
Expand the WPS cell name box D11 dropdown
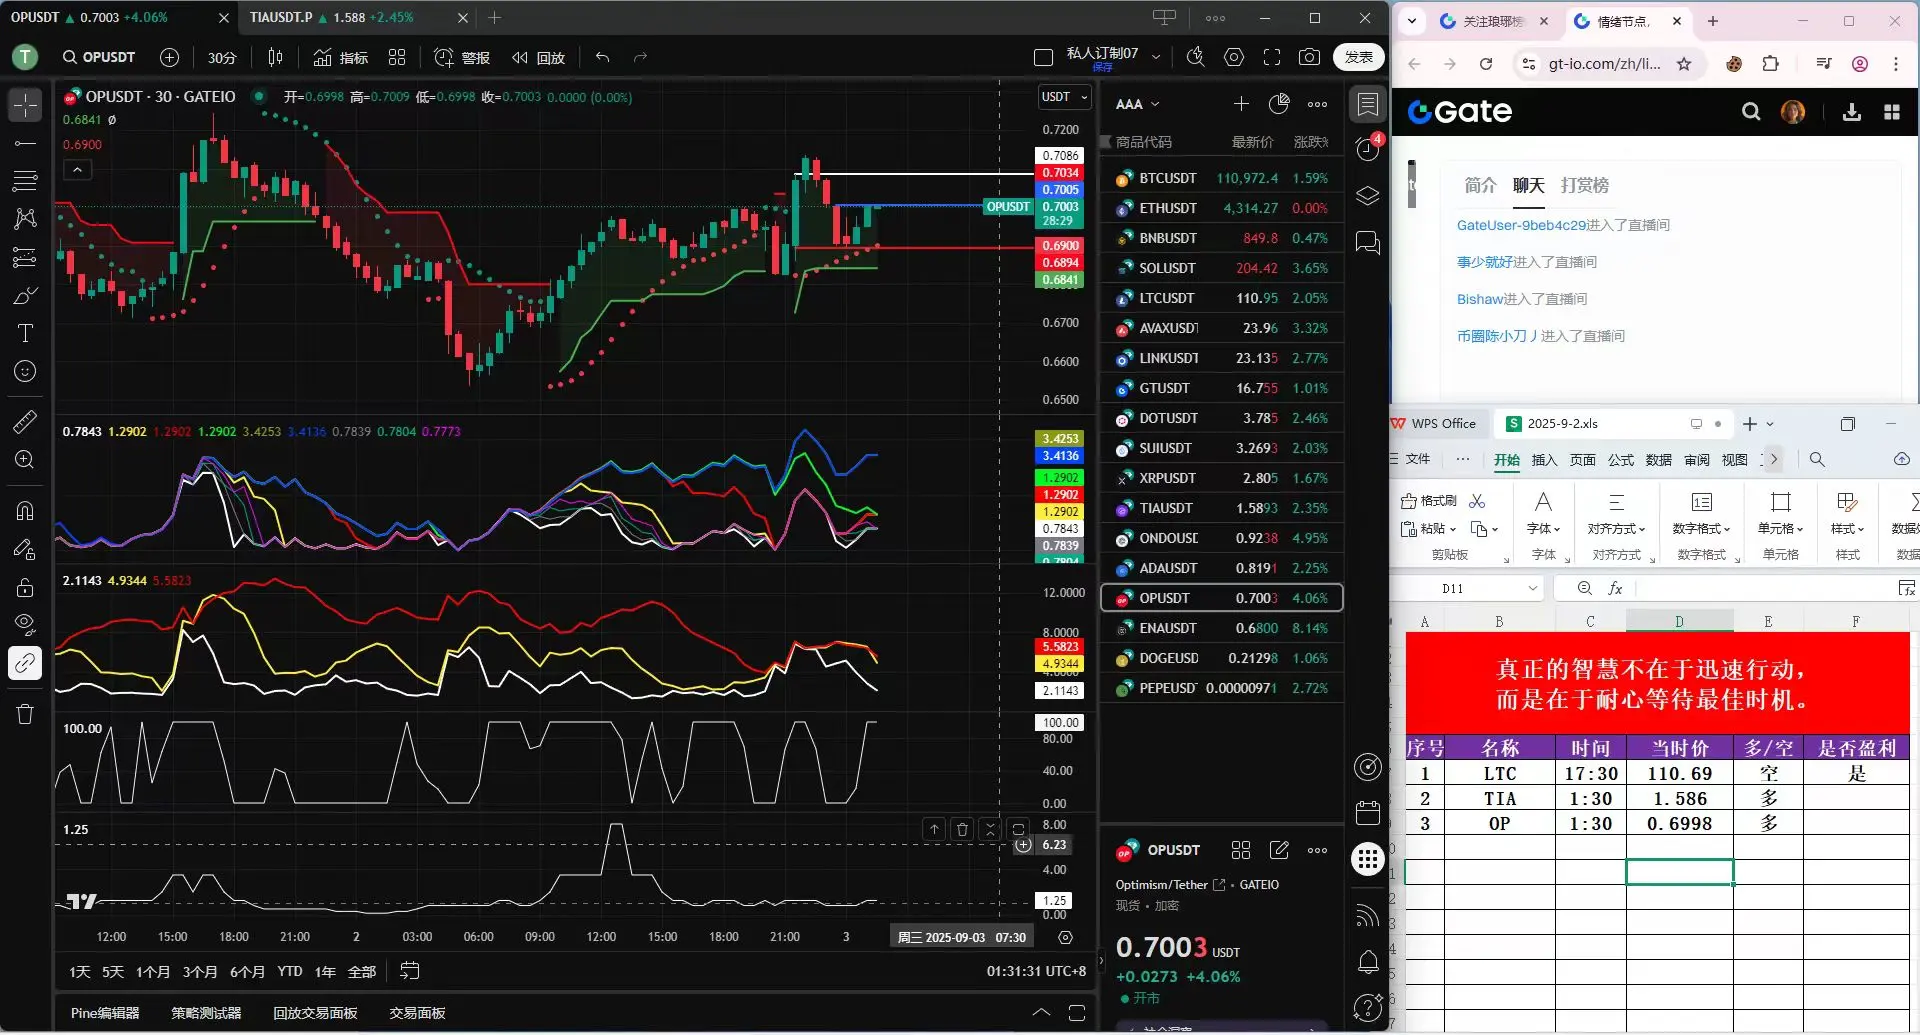point(1533,589)
